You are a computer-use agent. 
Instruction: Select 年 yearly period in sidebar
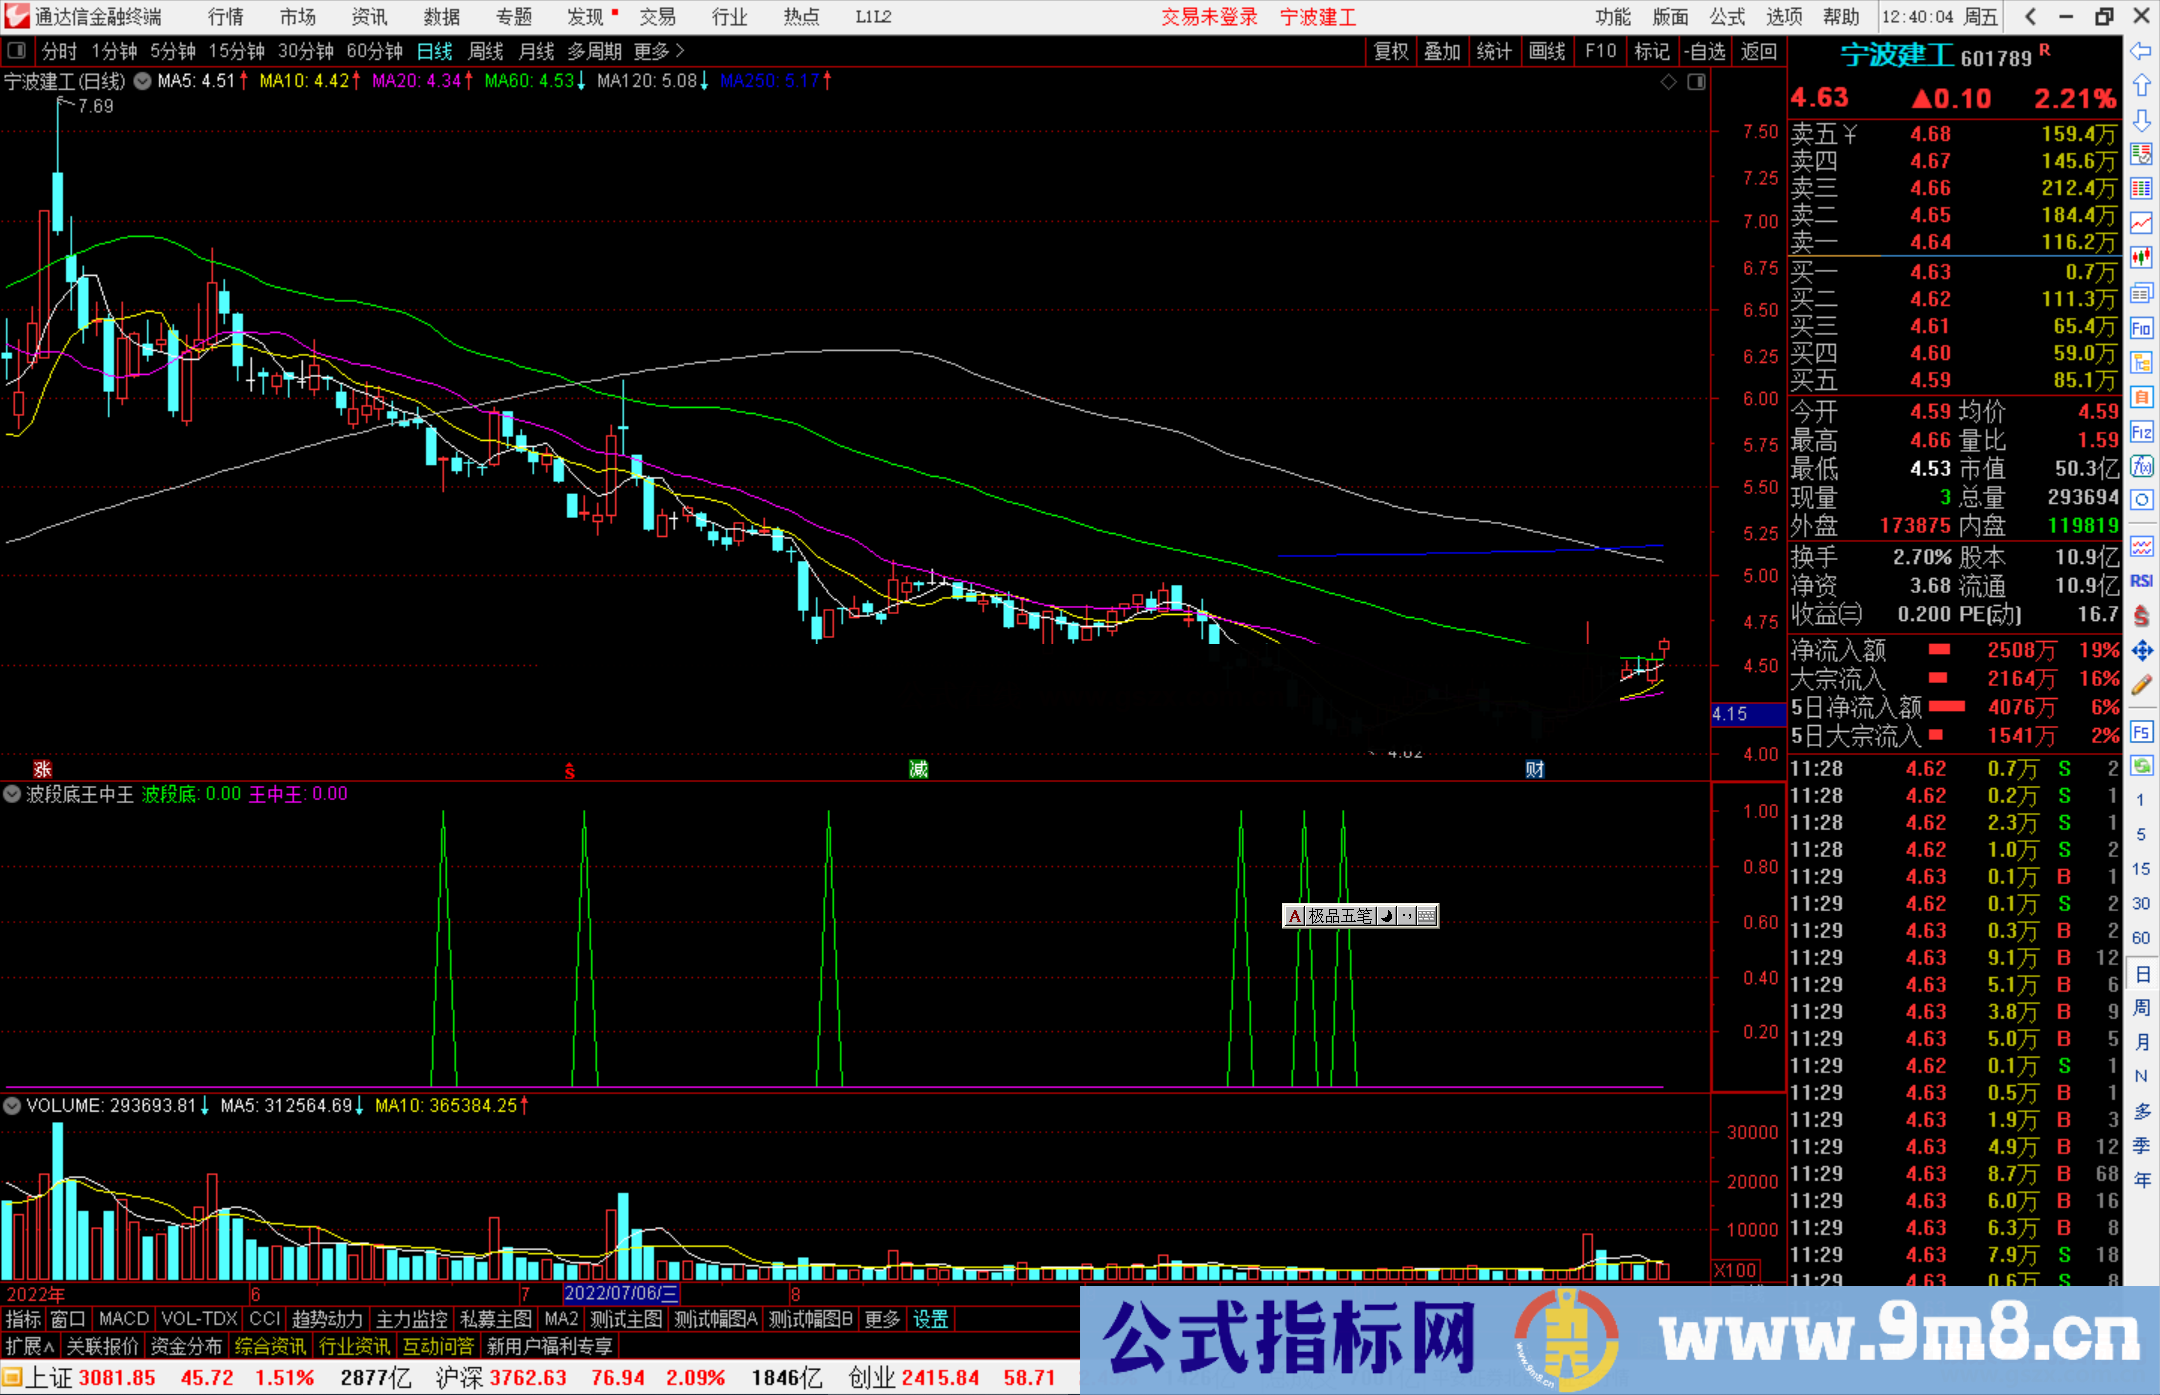pyautogui.click(x=2141, y=1180)
